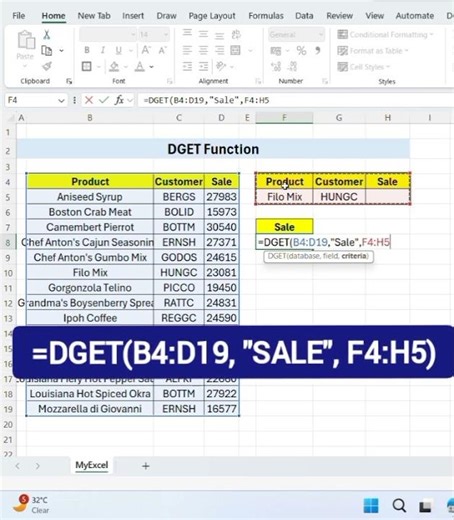Click the Comma Style icon
The width and height of the screenshot is (454, 520).
pyautogui.click(x=318, y=51)
